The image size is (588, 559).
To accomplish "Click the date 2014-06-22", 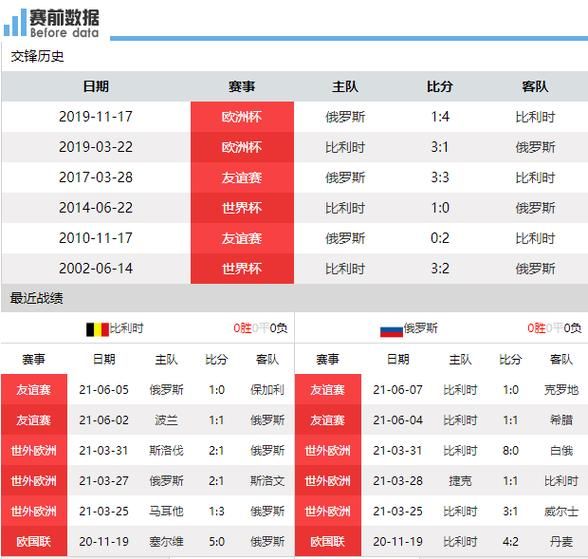I will point(96,208).
